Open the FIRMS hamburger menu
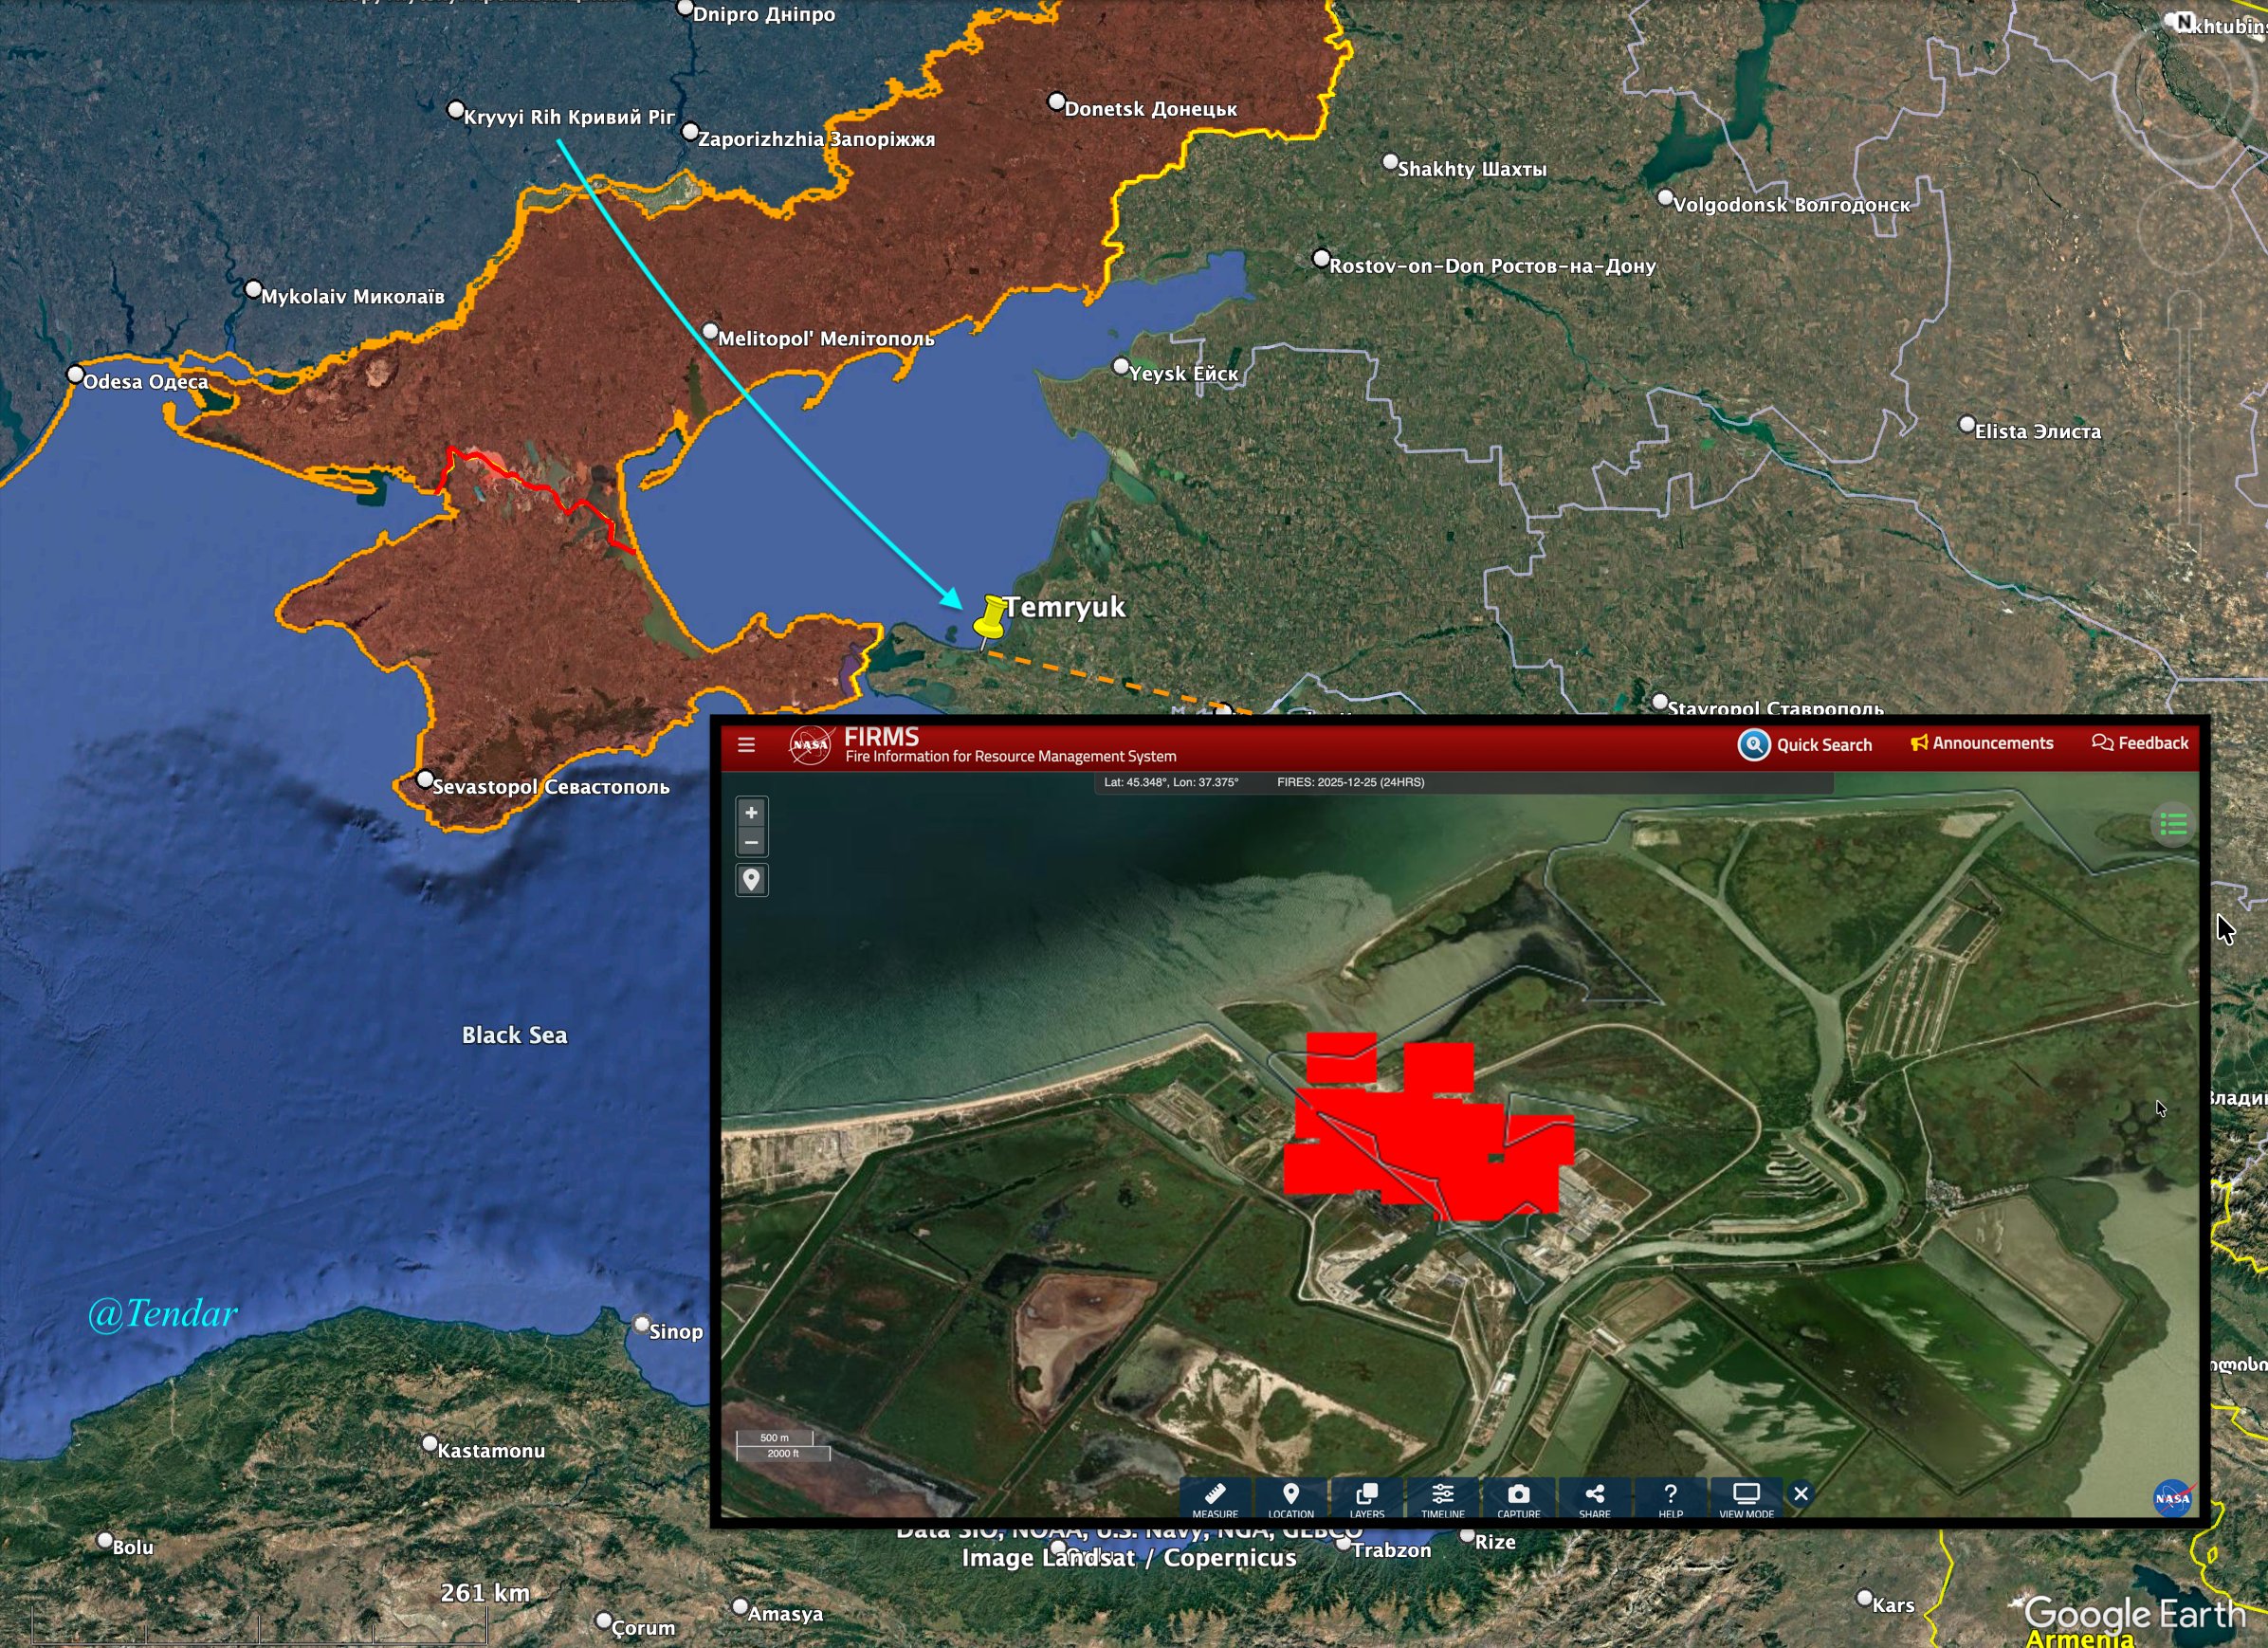This screenshot has width=2268, height=1648. pyautogui.click(x=746, y=745)
